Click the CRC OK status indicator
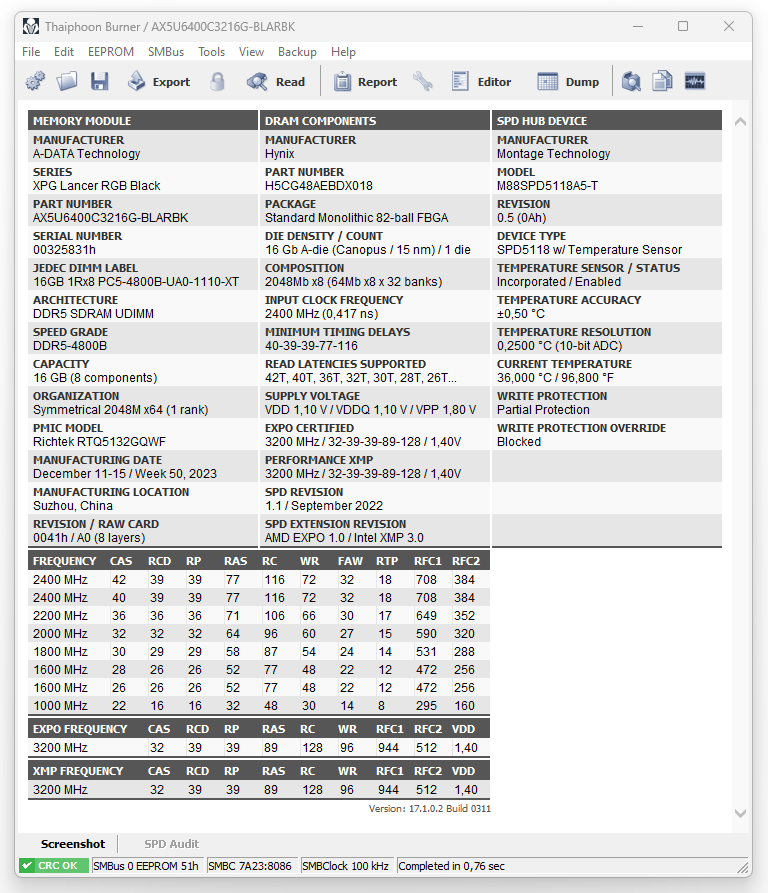 point(54,866)
